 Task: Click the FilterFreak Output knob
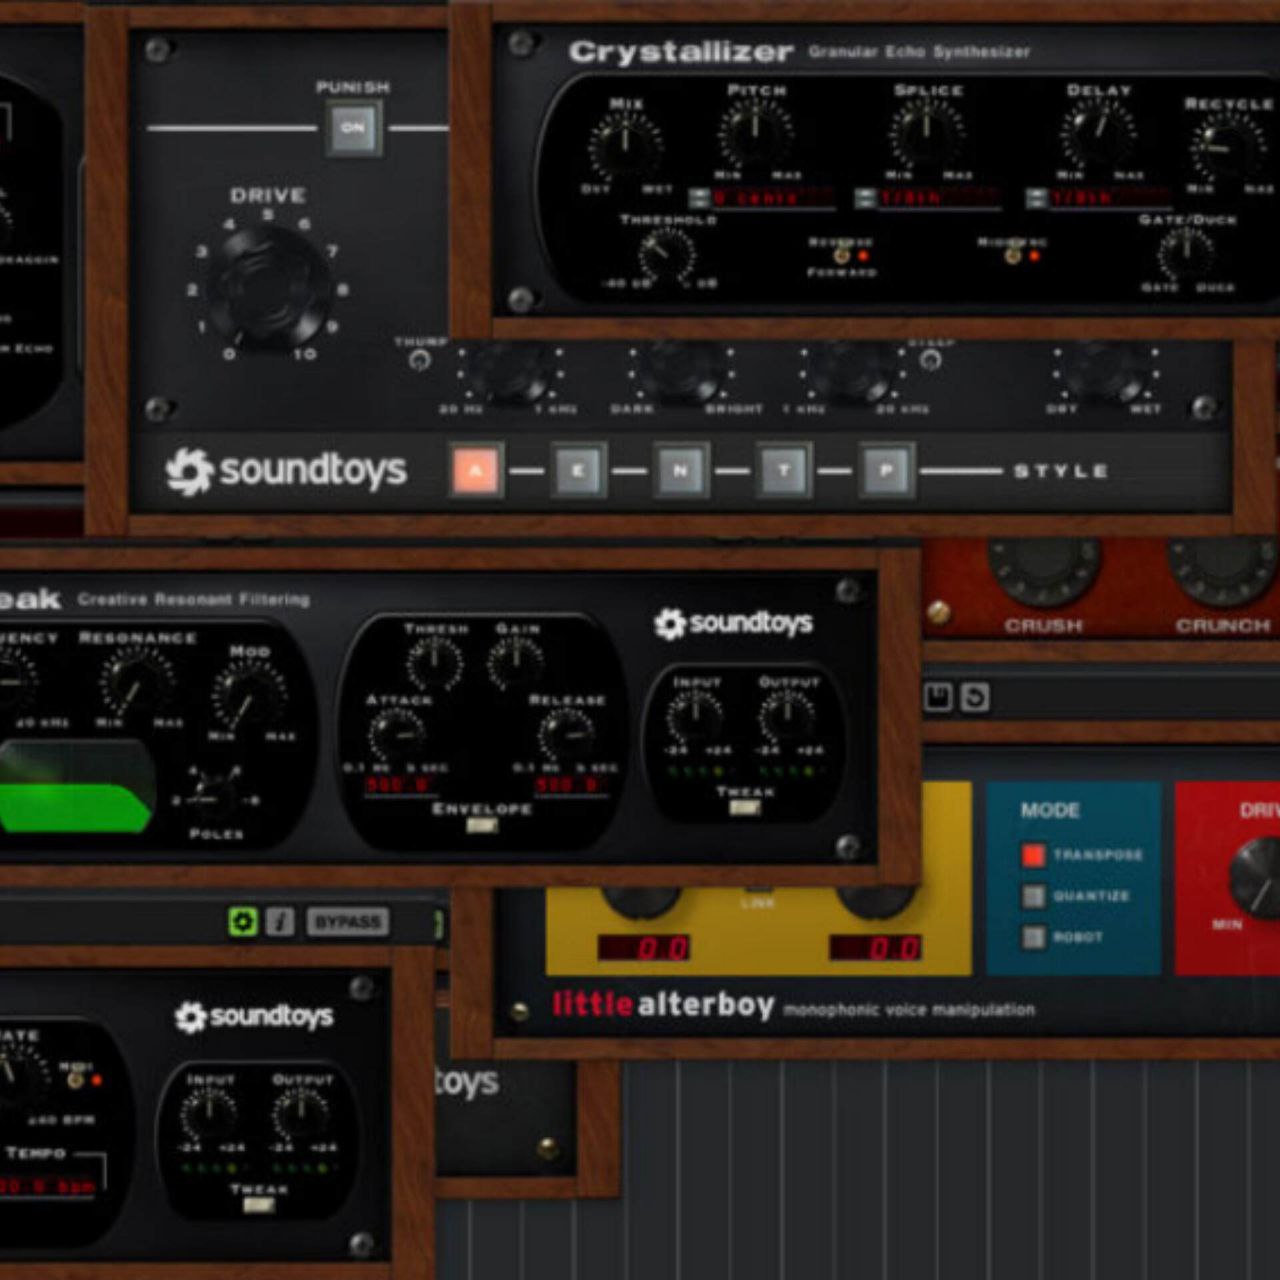click(787, 717)
